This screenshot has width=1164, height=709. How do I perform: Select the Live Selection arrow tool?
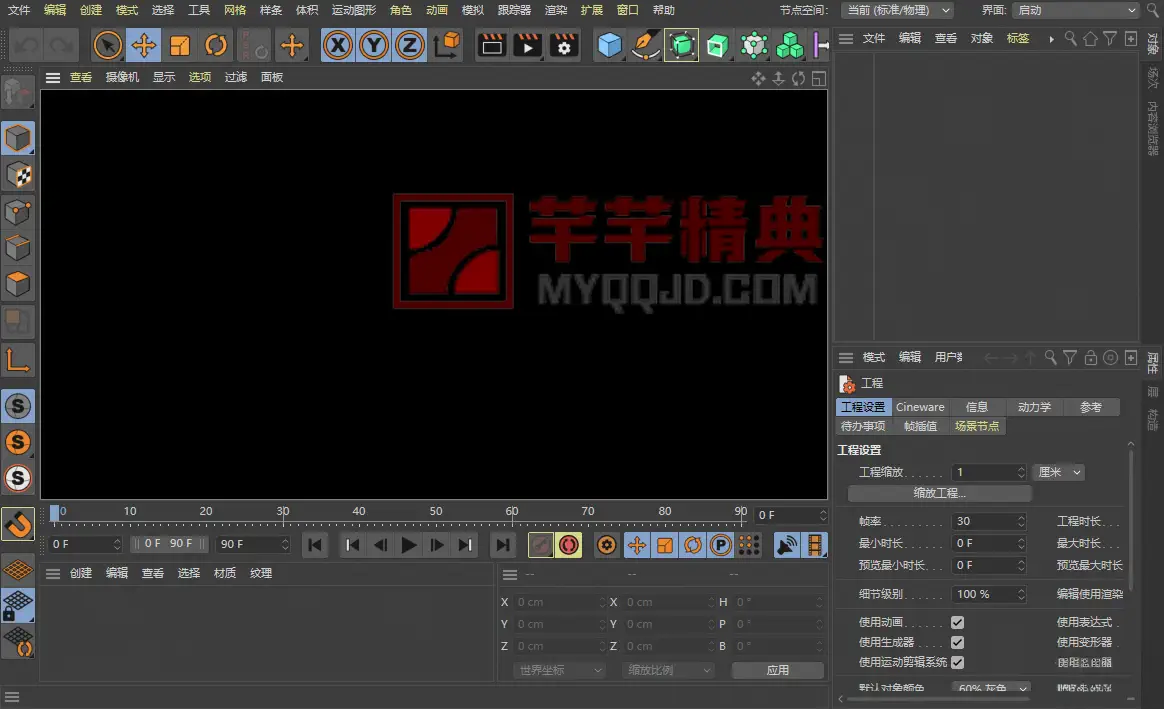(x=107, y=45)
